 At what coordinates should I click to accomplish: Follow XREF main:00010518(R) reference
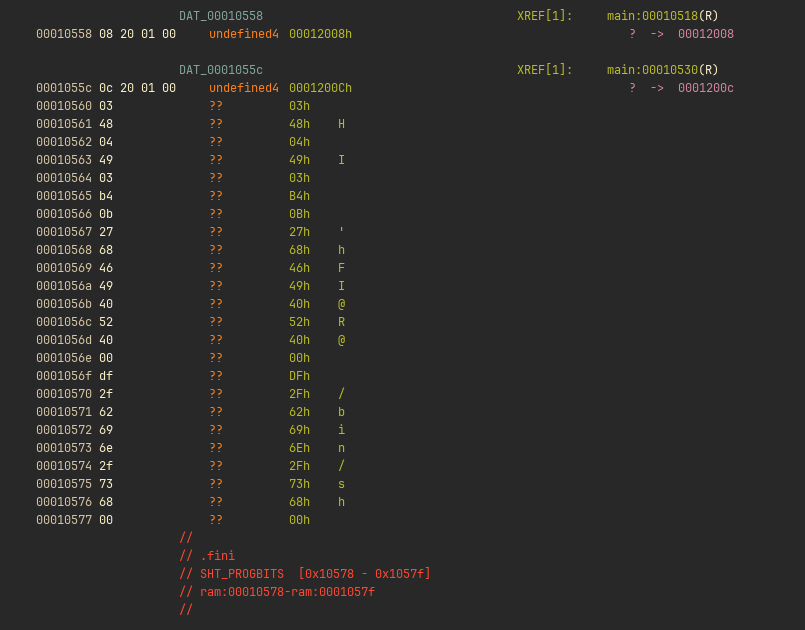pos(662,16)
